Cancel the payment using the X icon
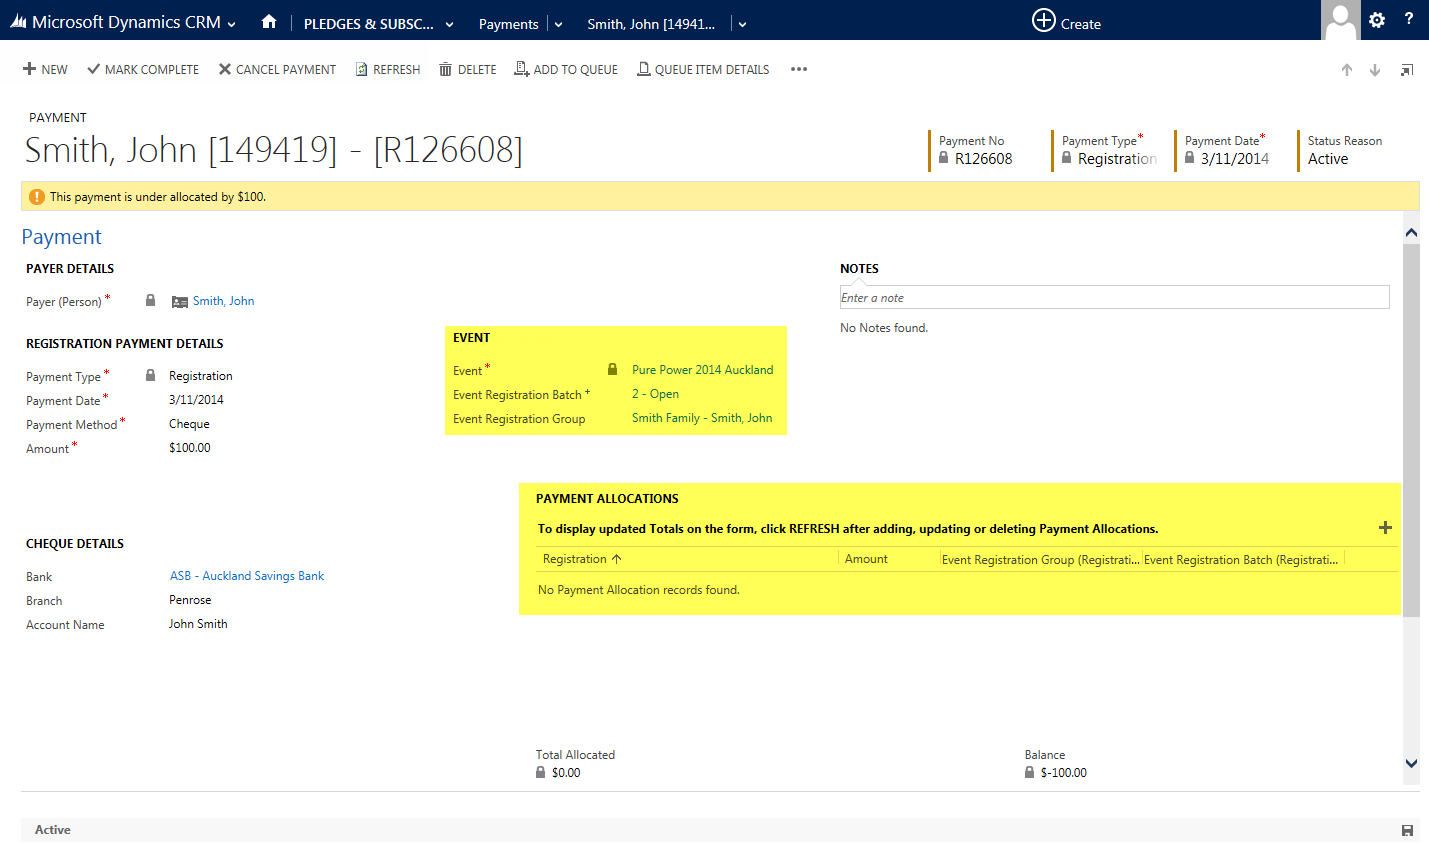The height and width of the screenshot is (845, 1429). click(x=277, y=69)
